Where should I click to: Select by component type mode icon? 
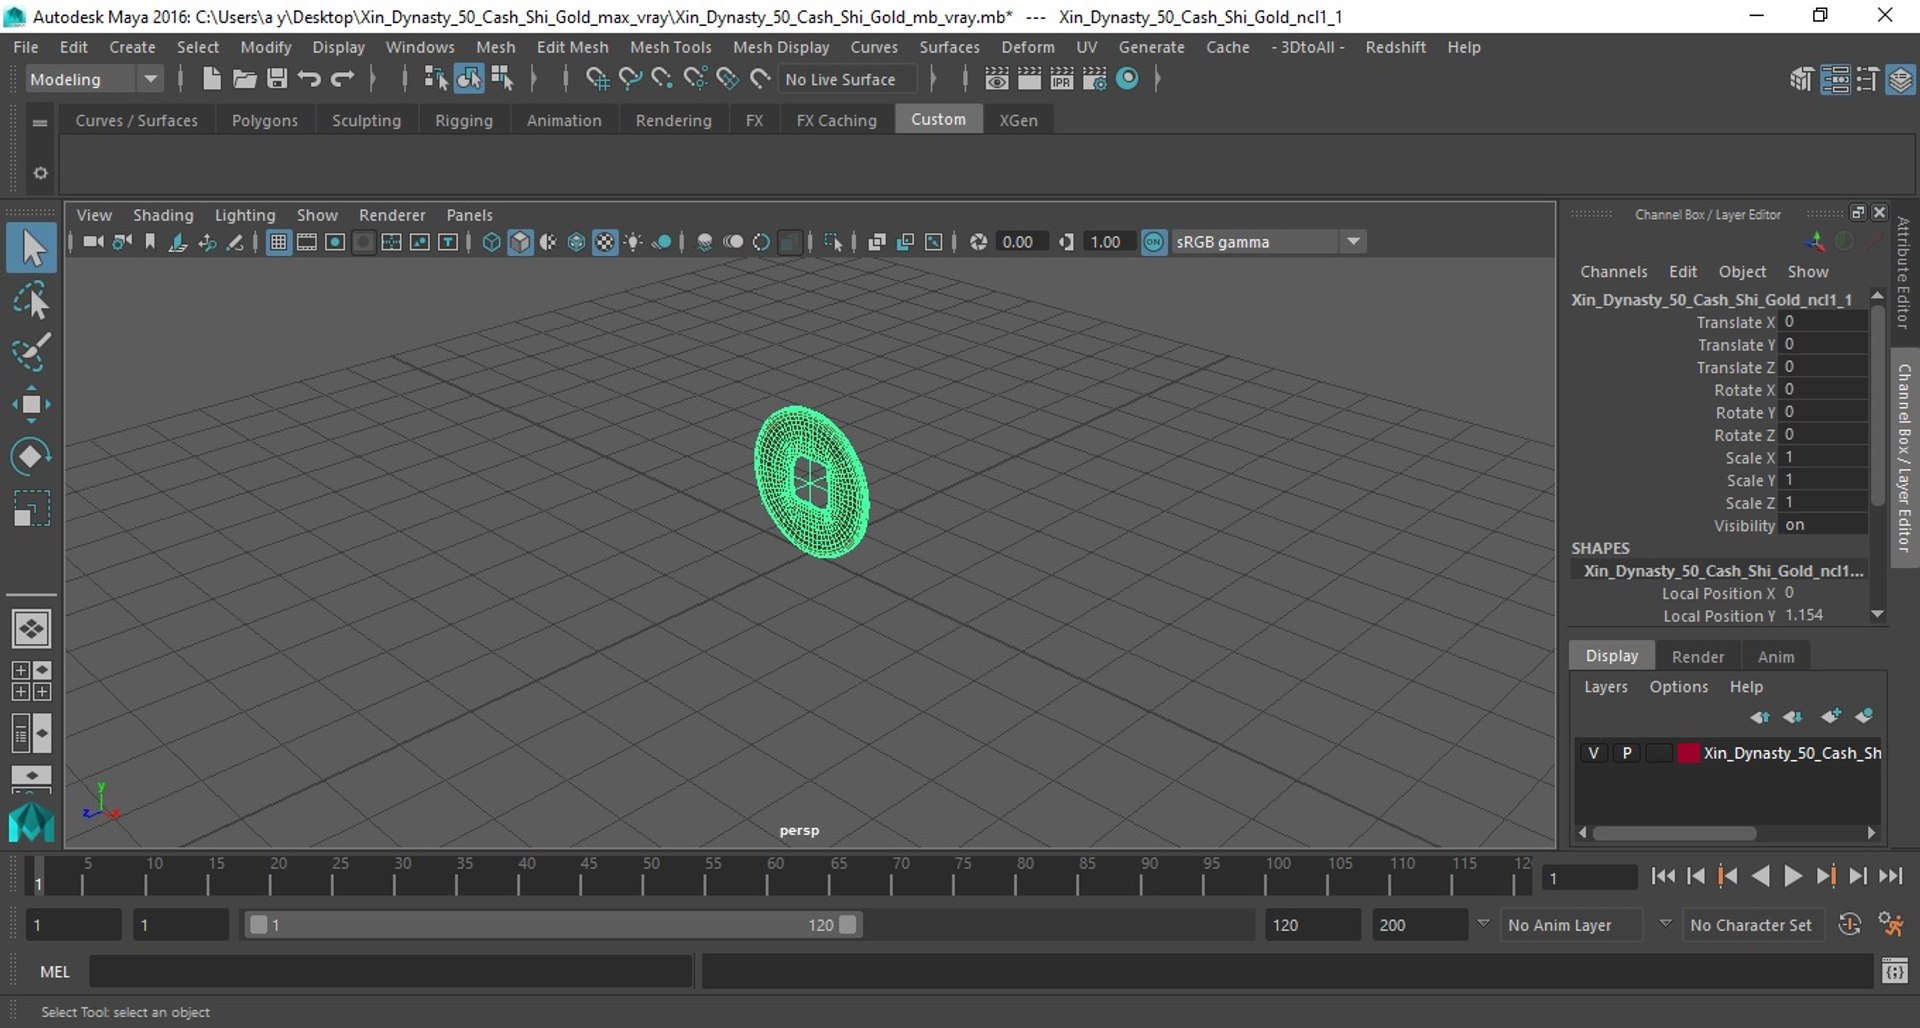coord(502,79)
